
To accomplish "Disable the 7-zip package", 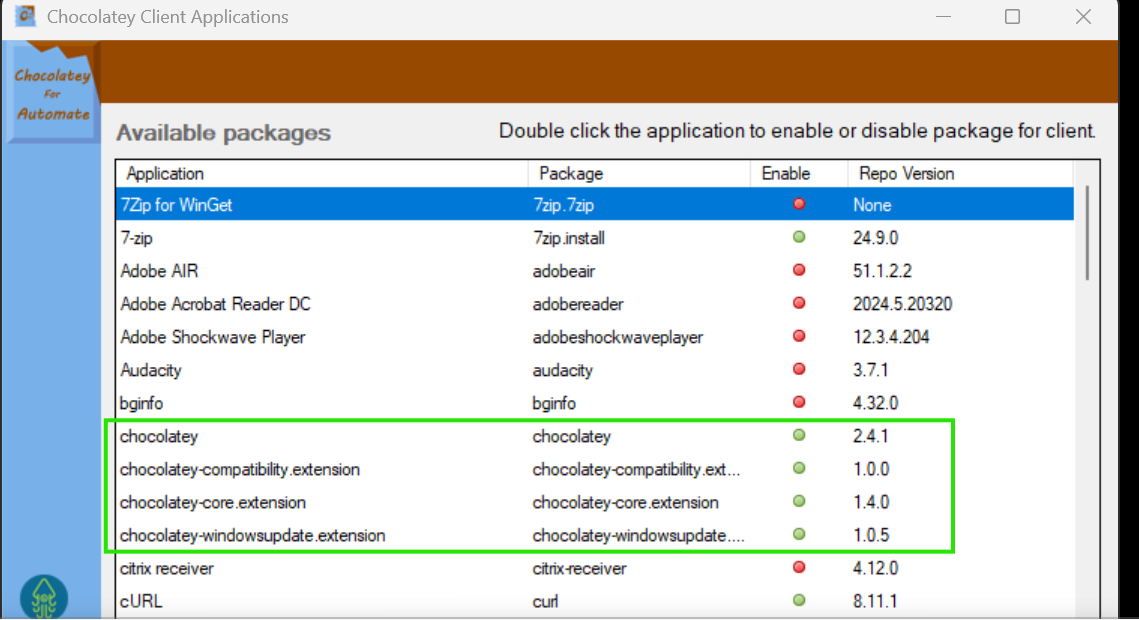I will 798,237.
